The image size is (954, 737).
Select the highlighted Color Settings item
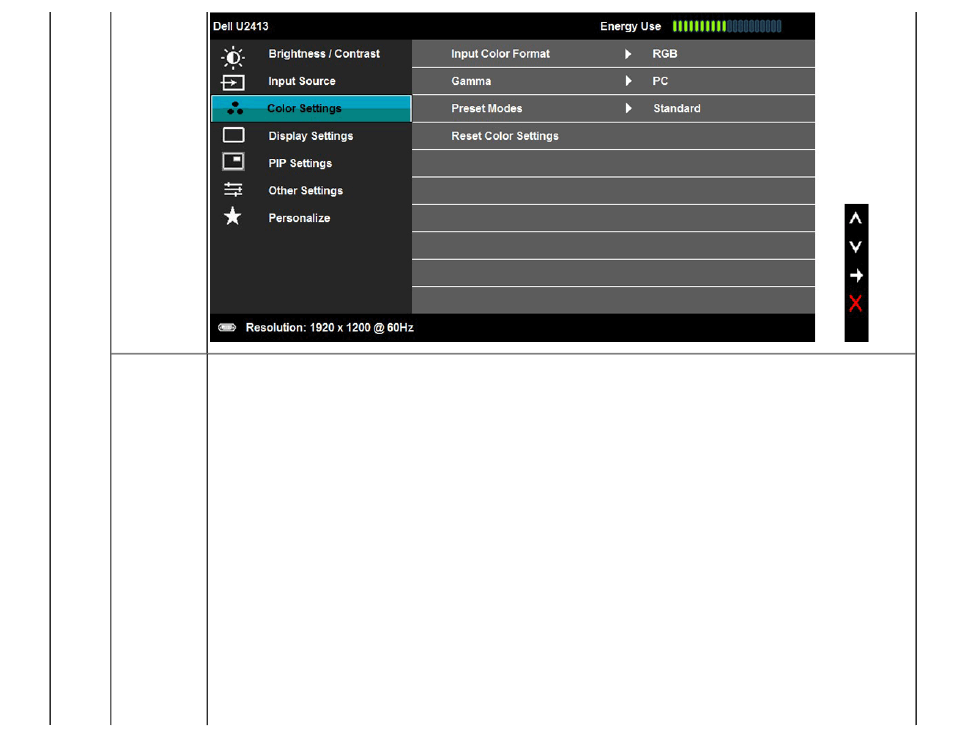(x=311, y=108)
